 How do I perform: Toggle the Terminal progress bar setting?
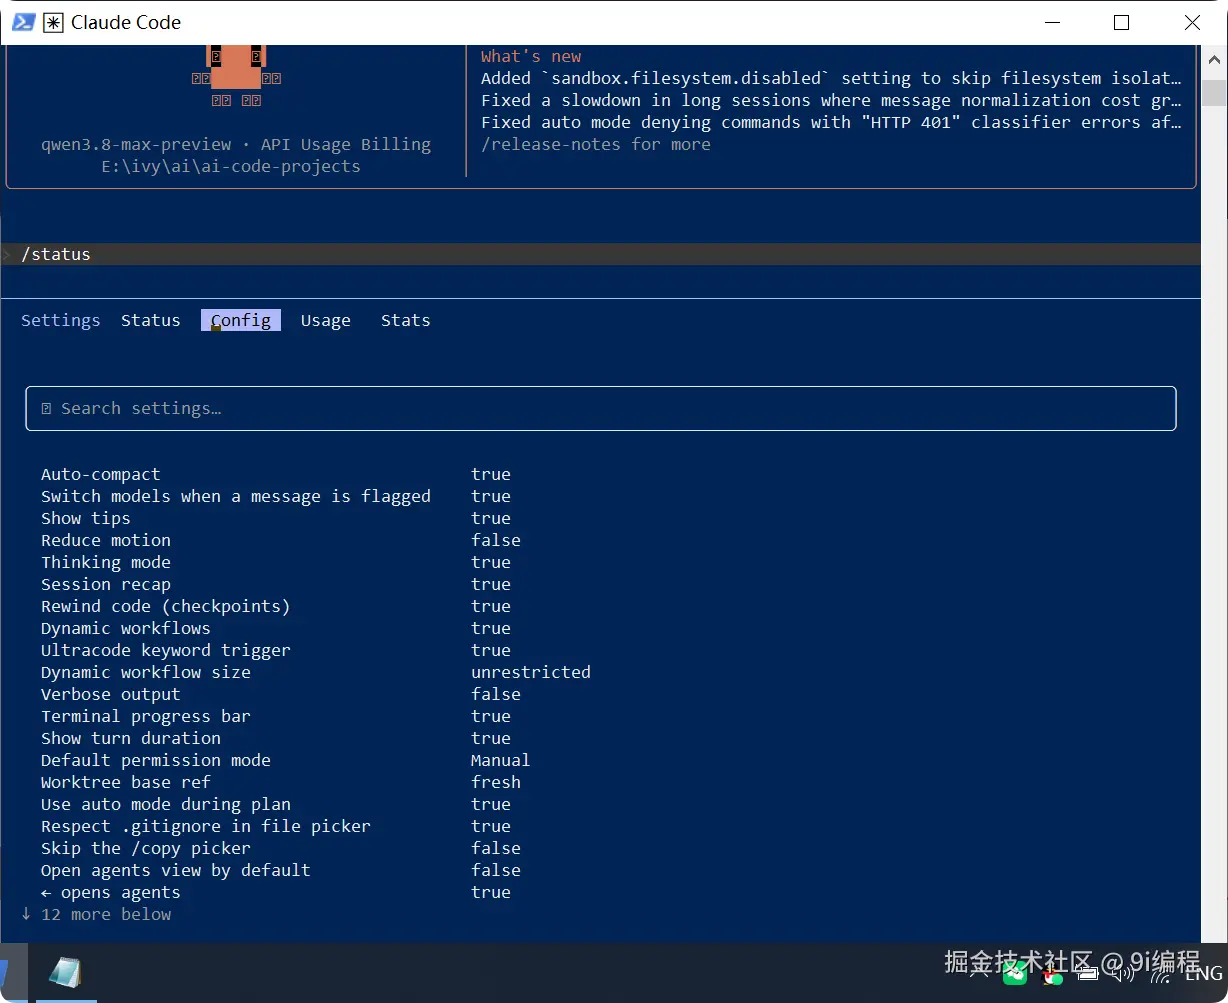276,716
